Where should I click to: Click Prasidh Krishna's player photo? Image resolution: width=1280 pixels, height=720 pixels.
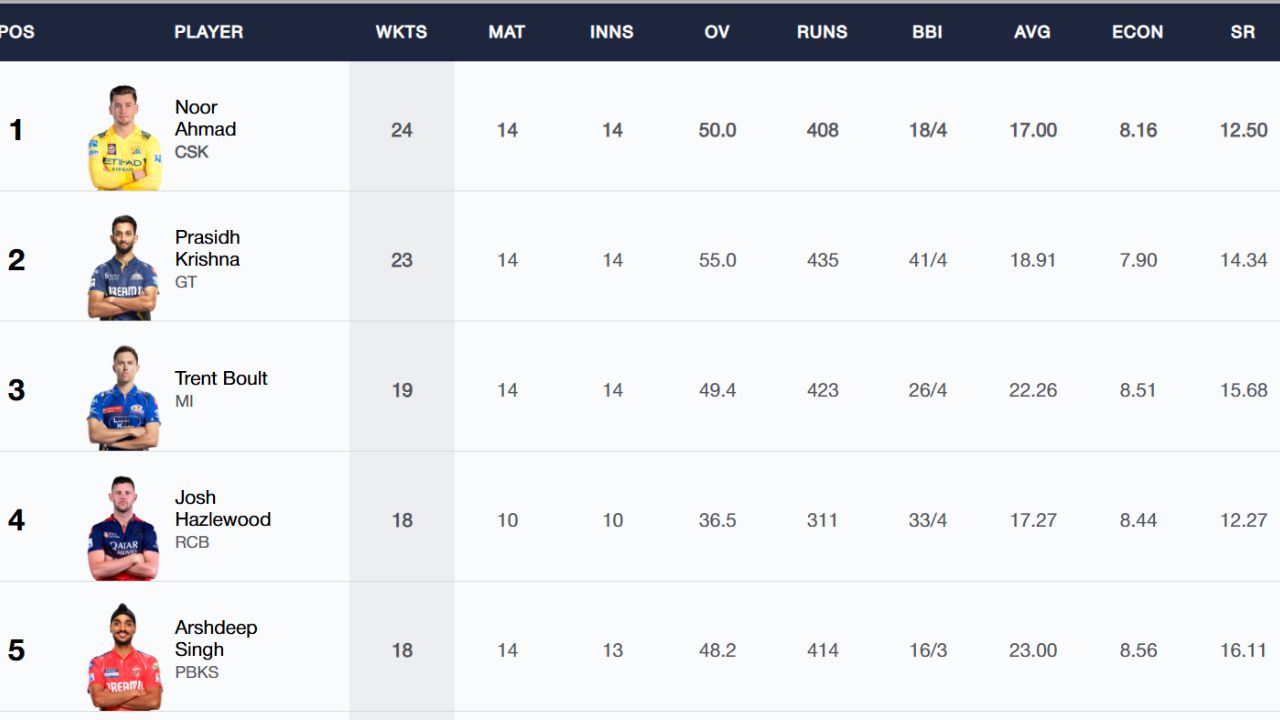[x=123, y=268]
